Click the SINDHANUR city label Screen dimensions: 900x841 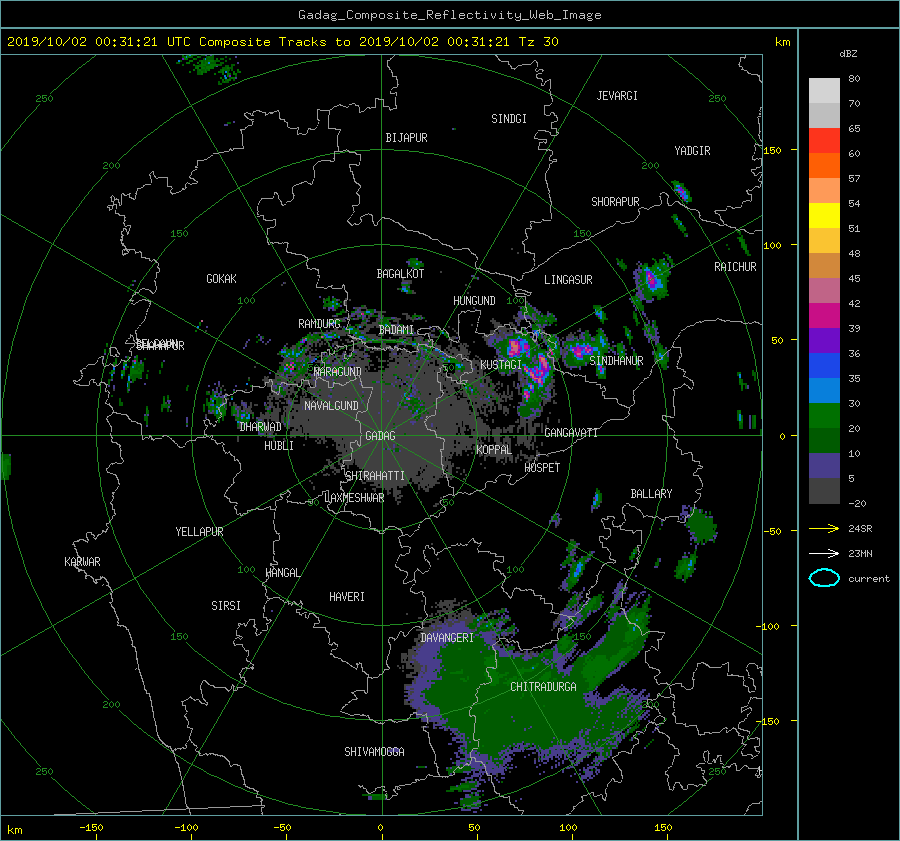point(616,361)
